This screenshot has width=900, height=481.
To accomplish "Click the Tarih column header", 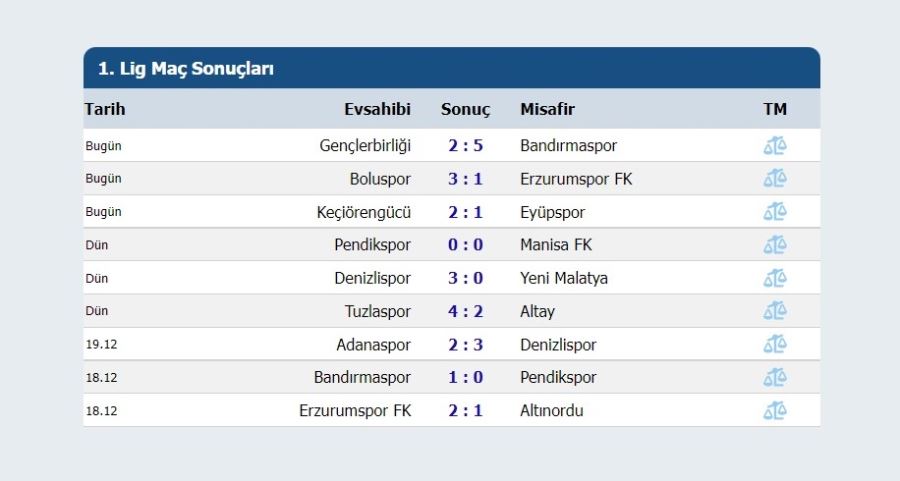I will (105, 109).
